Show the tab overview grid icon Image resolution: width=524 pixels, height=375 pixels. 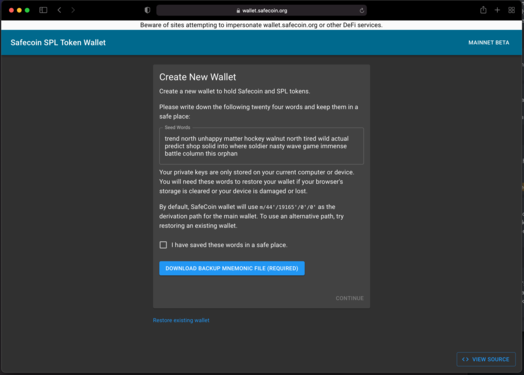pos(511,10)
